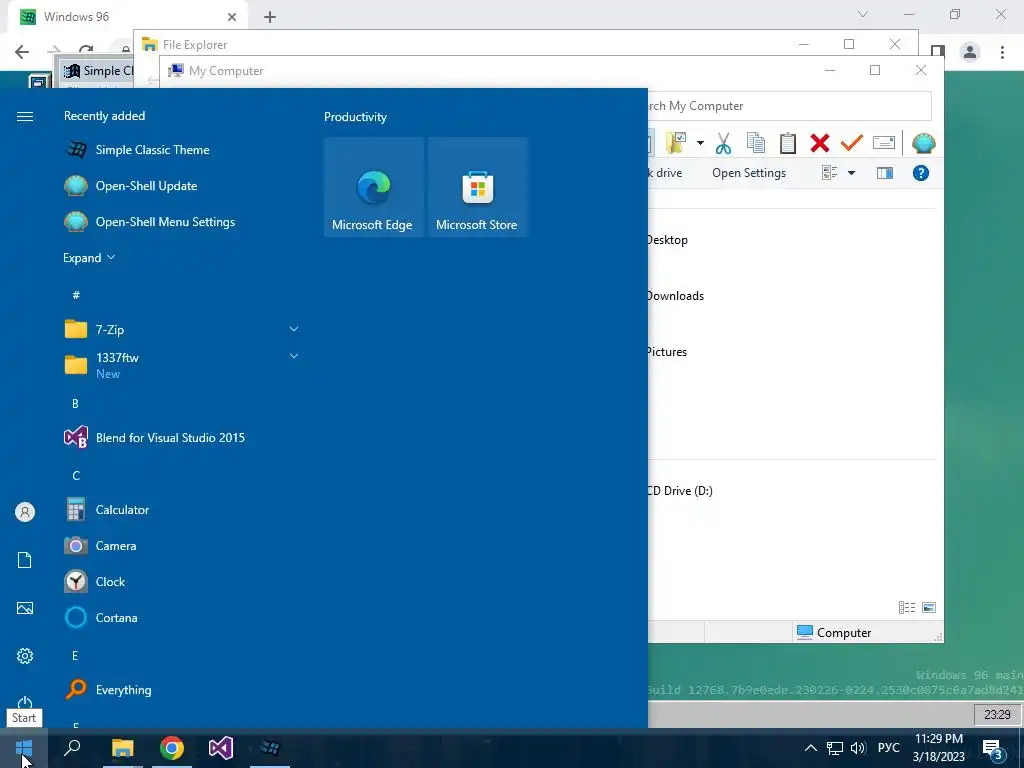Switch input language via РУС indicator

coord(888,748)
